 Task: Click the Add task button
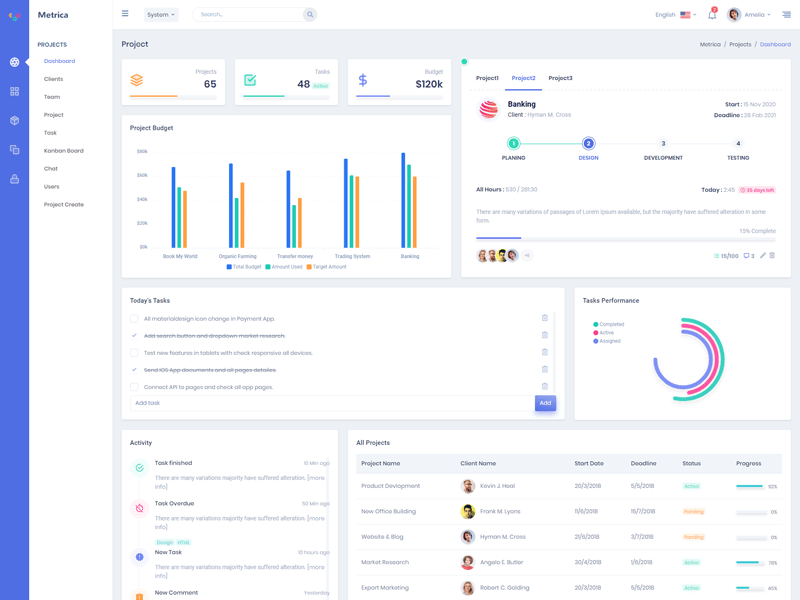coord(545,403)
